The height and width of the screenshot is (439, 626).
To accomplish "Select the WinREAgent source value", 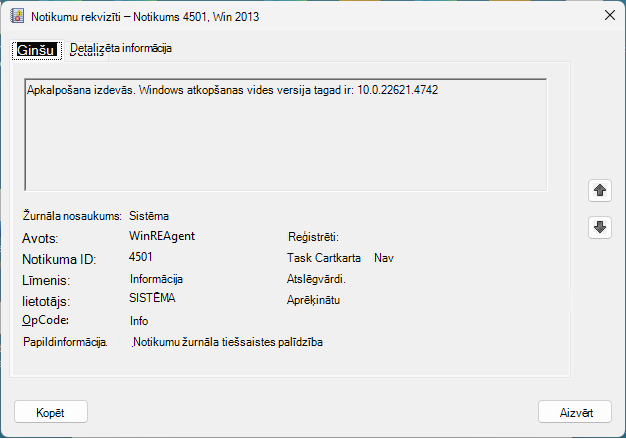I will (x=162, y=236).
